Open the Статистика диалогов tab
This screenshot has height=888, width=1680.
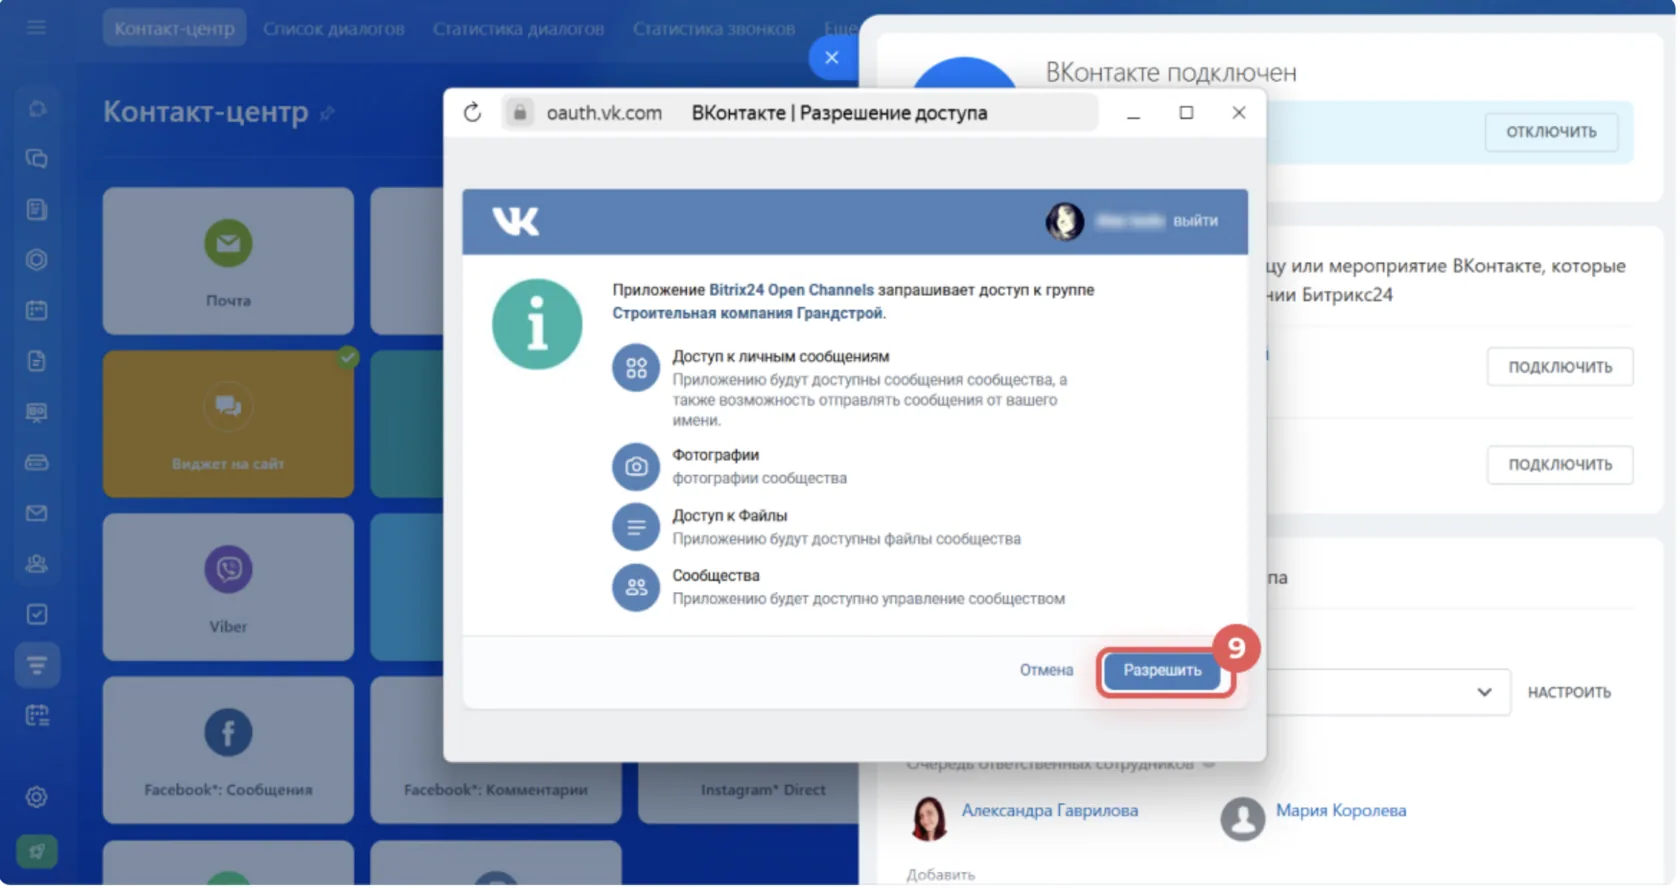click(518, 28)
